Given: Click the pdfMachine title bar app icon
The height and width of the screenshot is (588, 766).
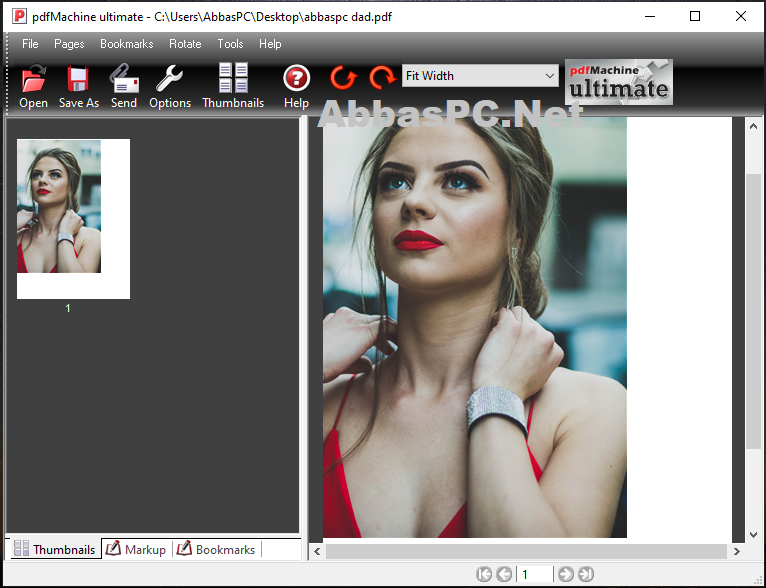Looking at the screenshot, I should pos(19,16).
